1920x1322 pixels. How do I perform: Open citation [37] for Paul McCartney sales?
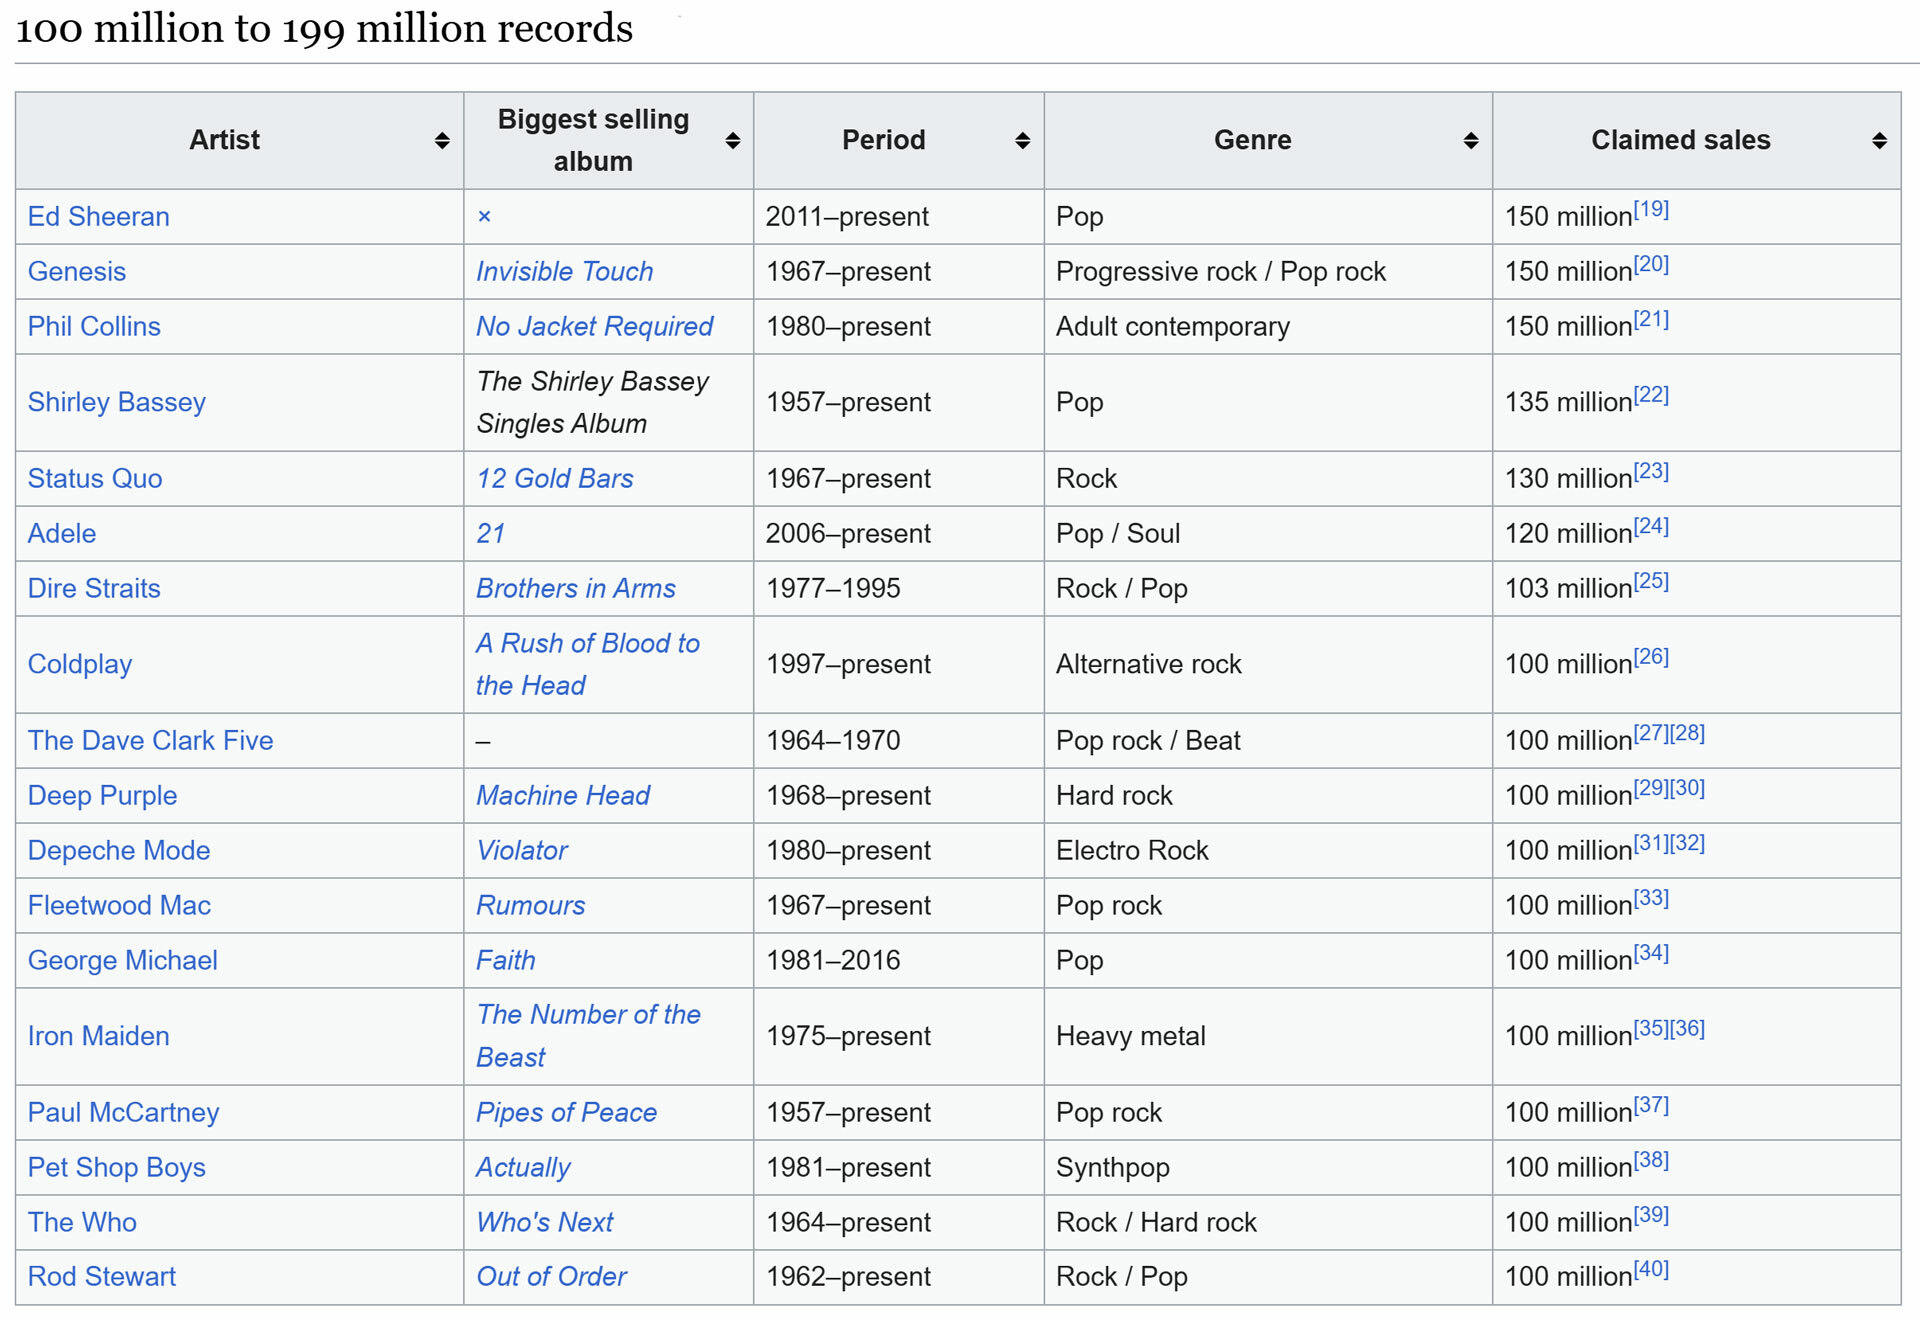click(1651, 1106)
